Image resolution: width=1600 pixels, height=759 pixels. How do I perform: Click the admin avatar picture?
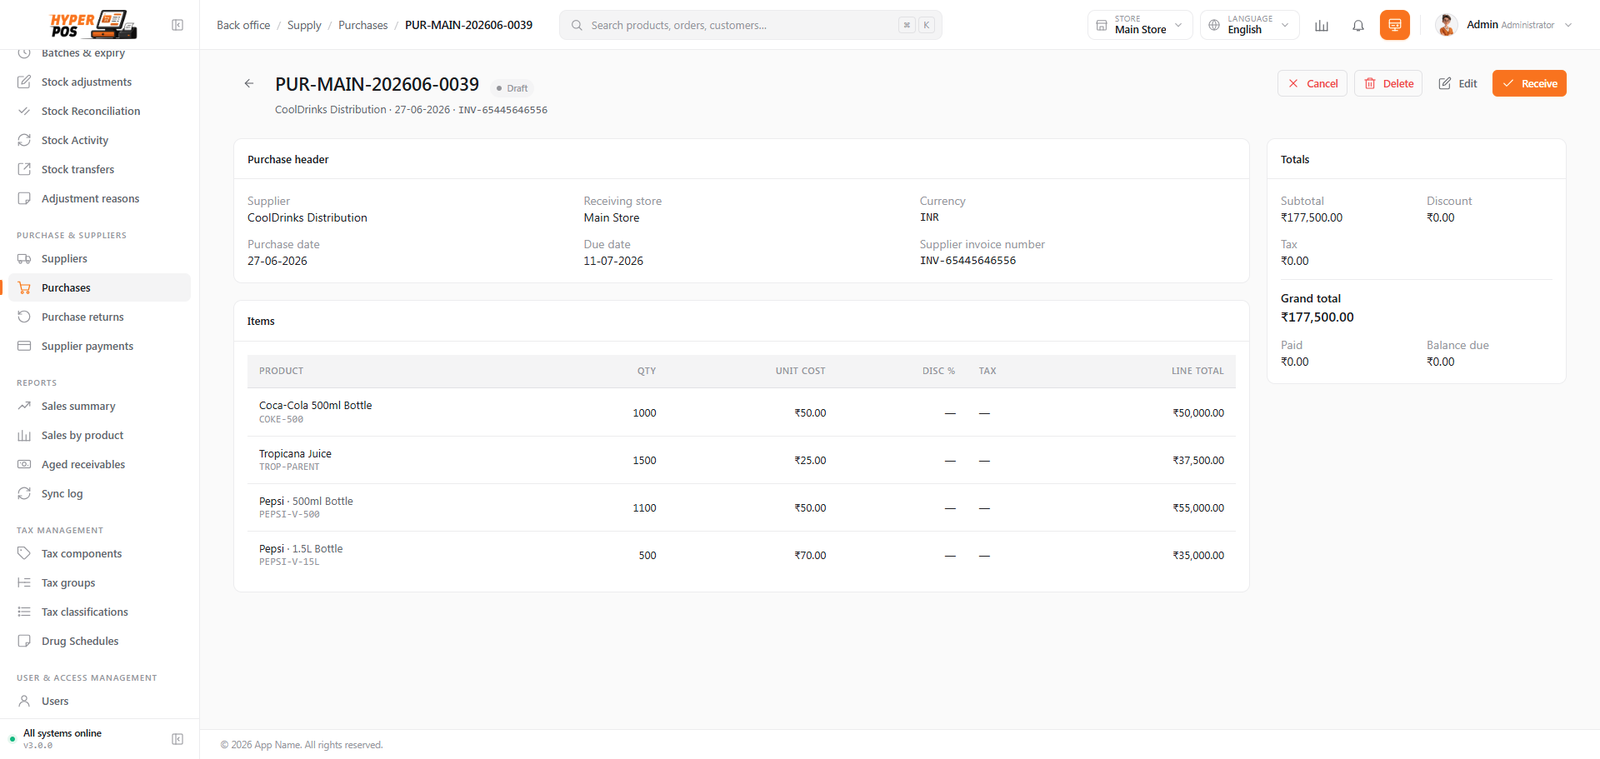(1446, 25)
